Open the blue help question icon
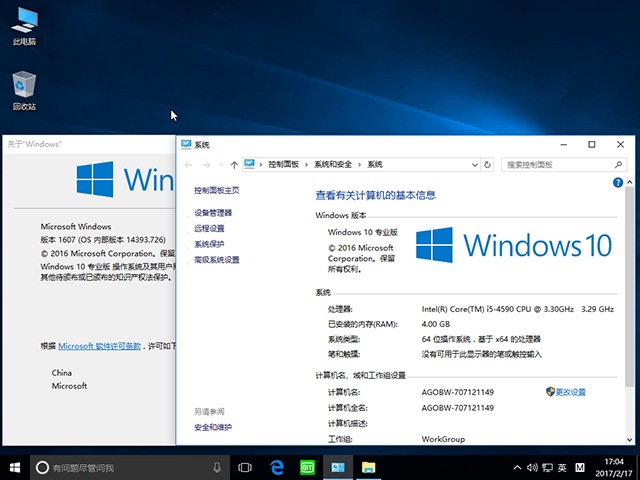This screenshot has height=480, width=640. click(618, 182)
